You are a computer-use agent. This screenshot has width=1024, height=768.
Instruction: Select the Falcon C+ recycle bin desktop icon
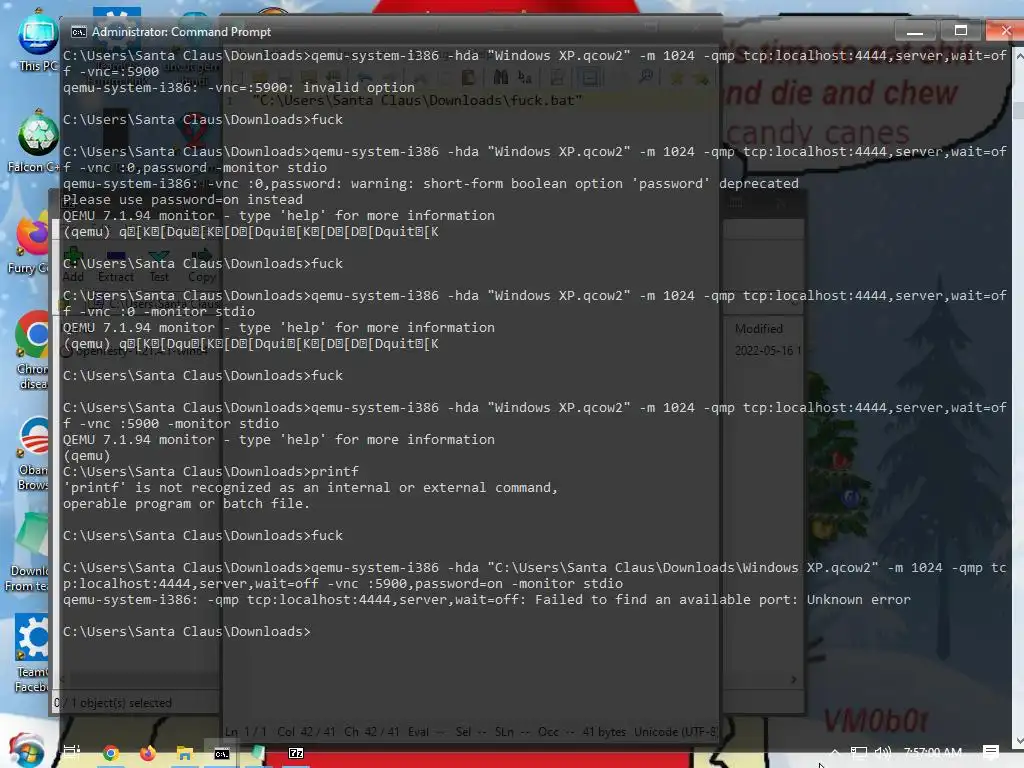(x=38, y=134)
